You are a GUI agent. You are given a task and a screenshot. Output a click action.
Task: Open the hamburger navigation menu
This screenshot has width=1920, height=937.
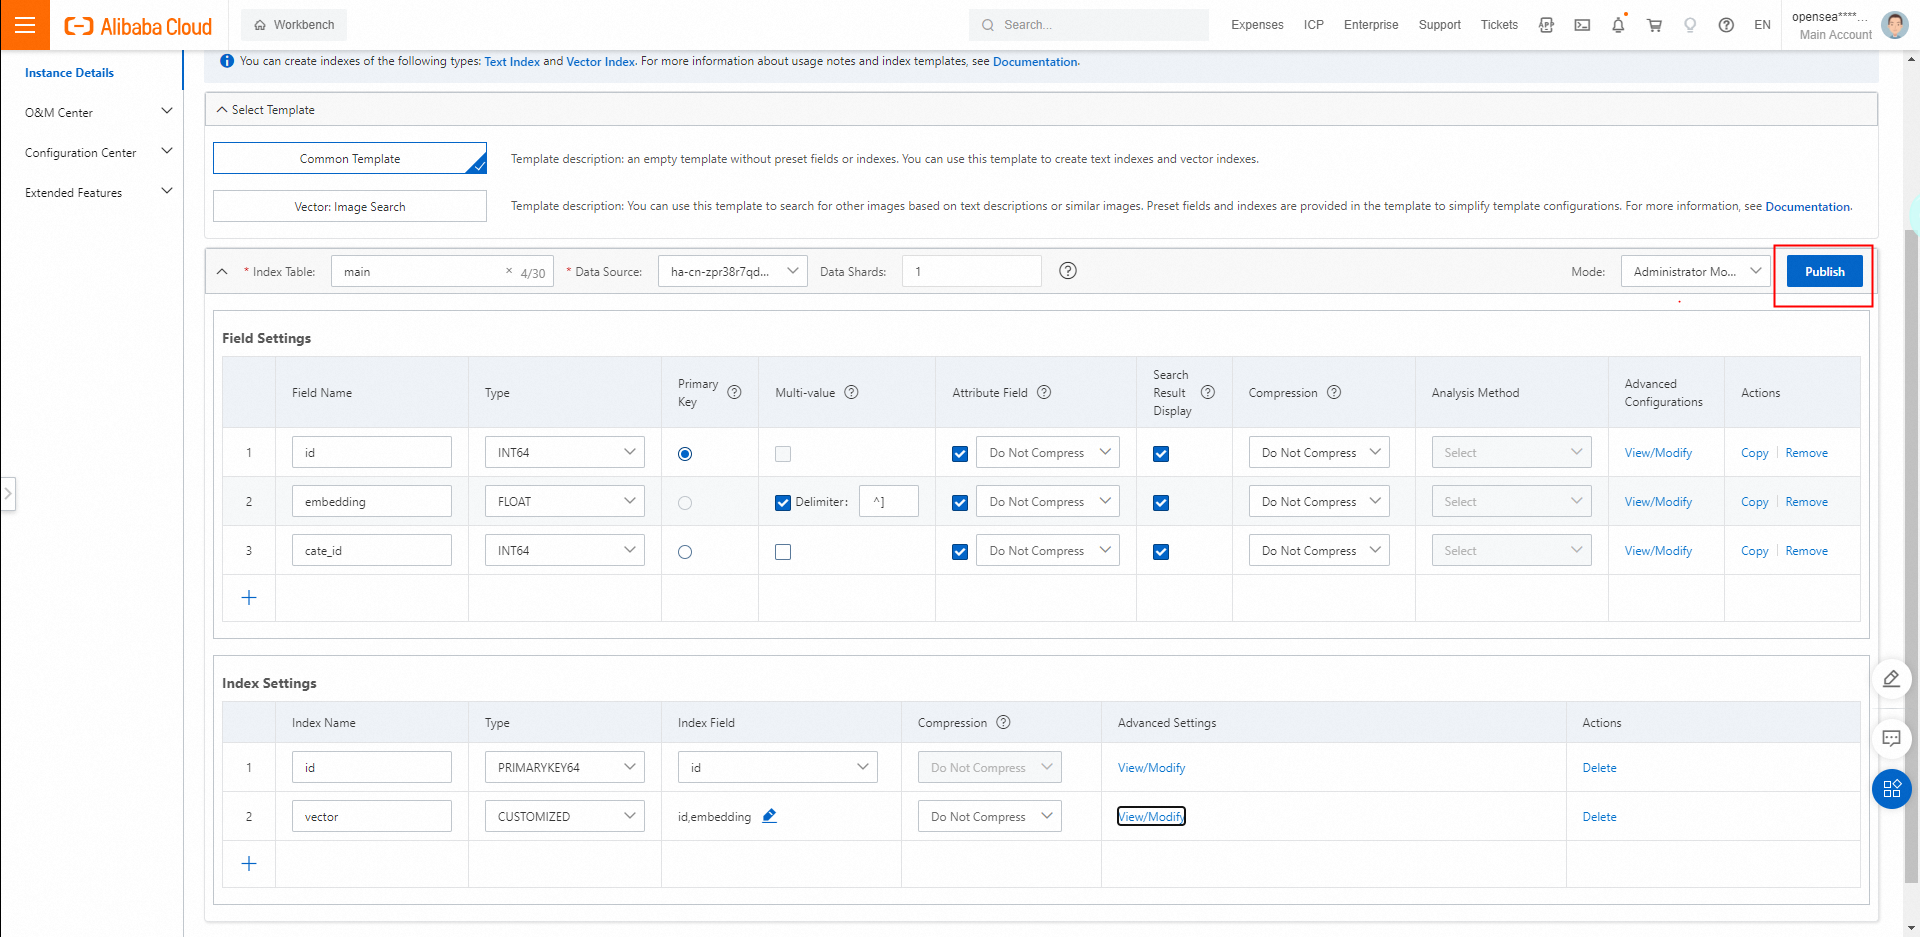tap(25, 25)
